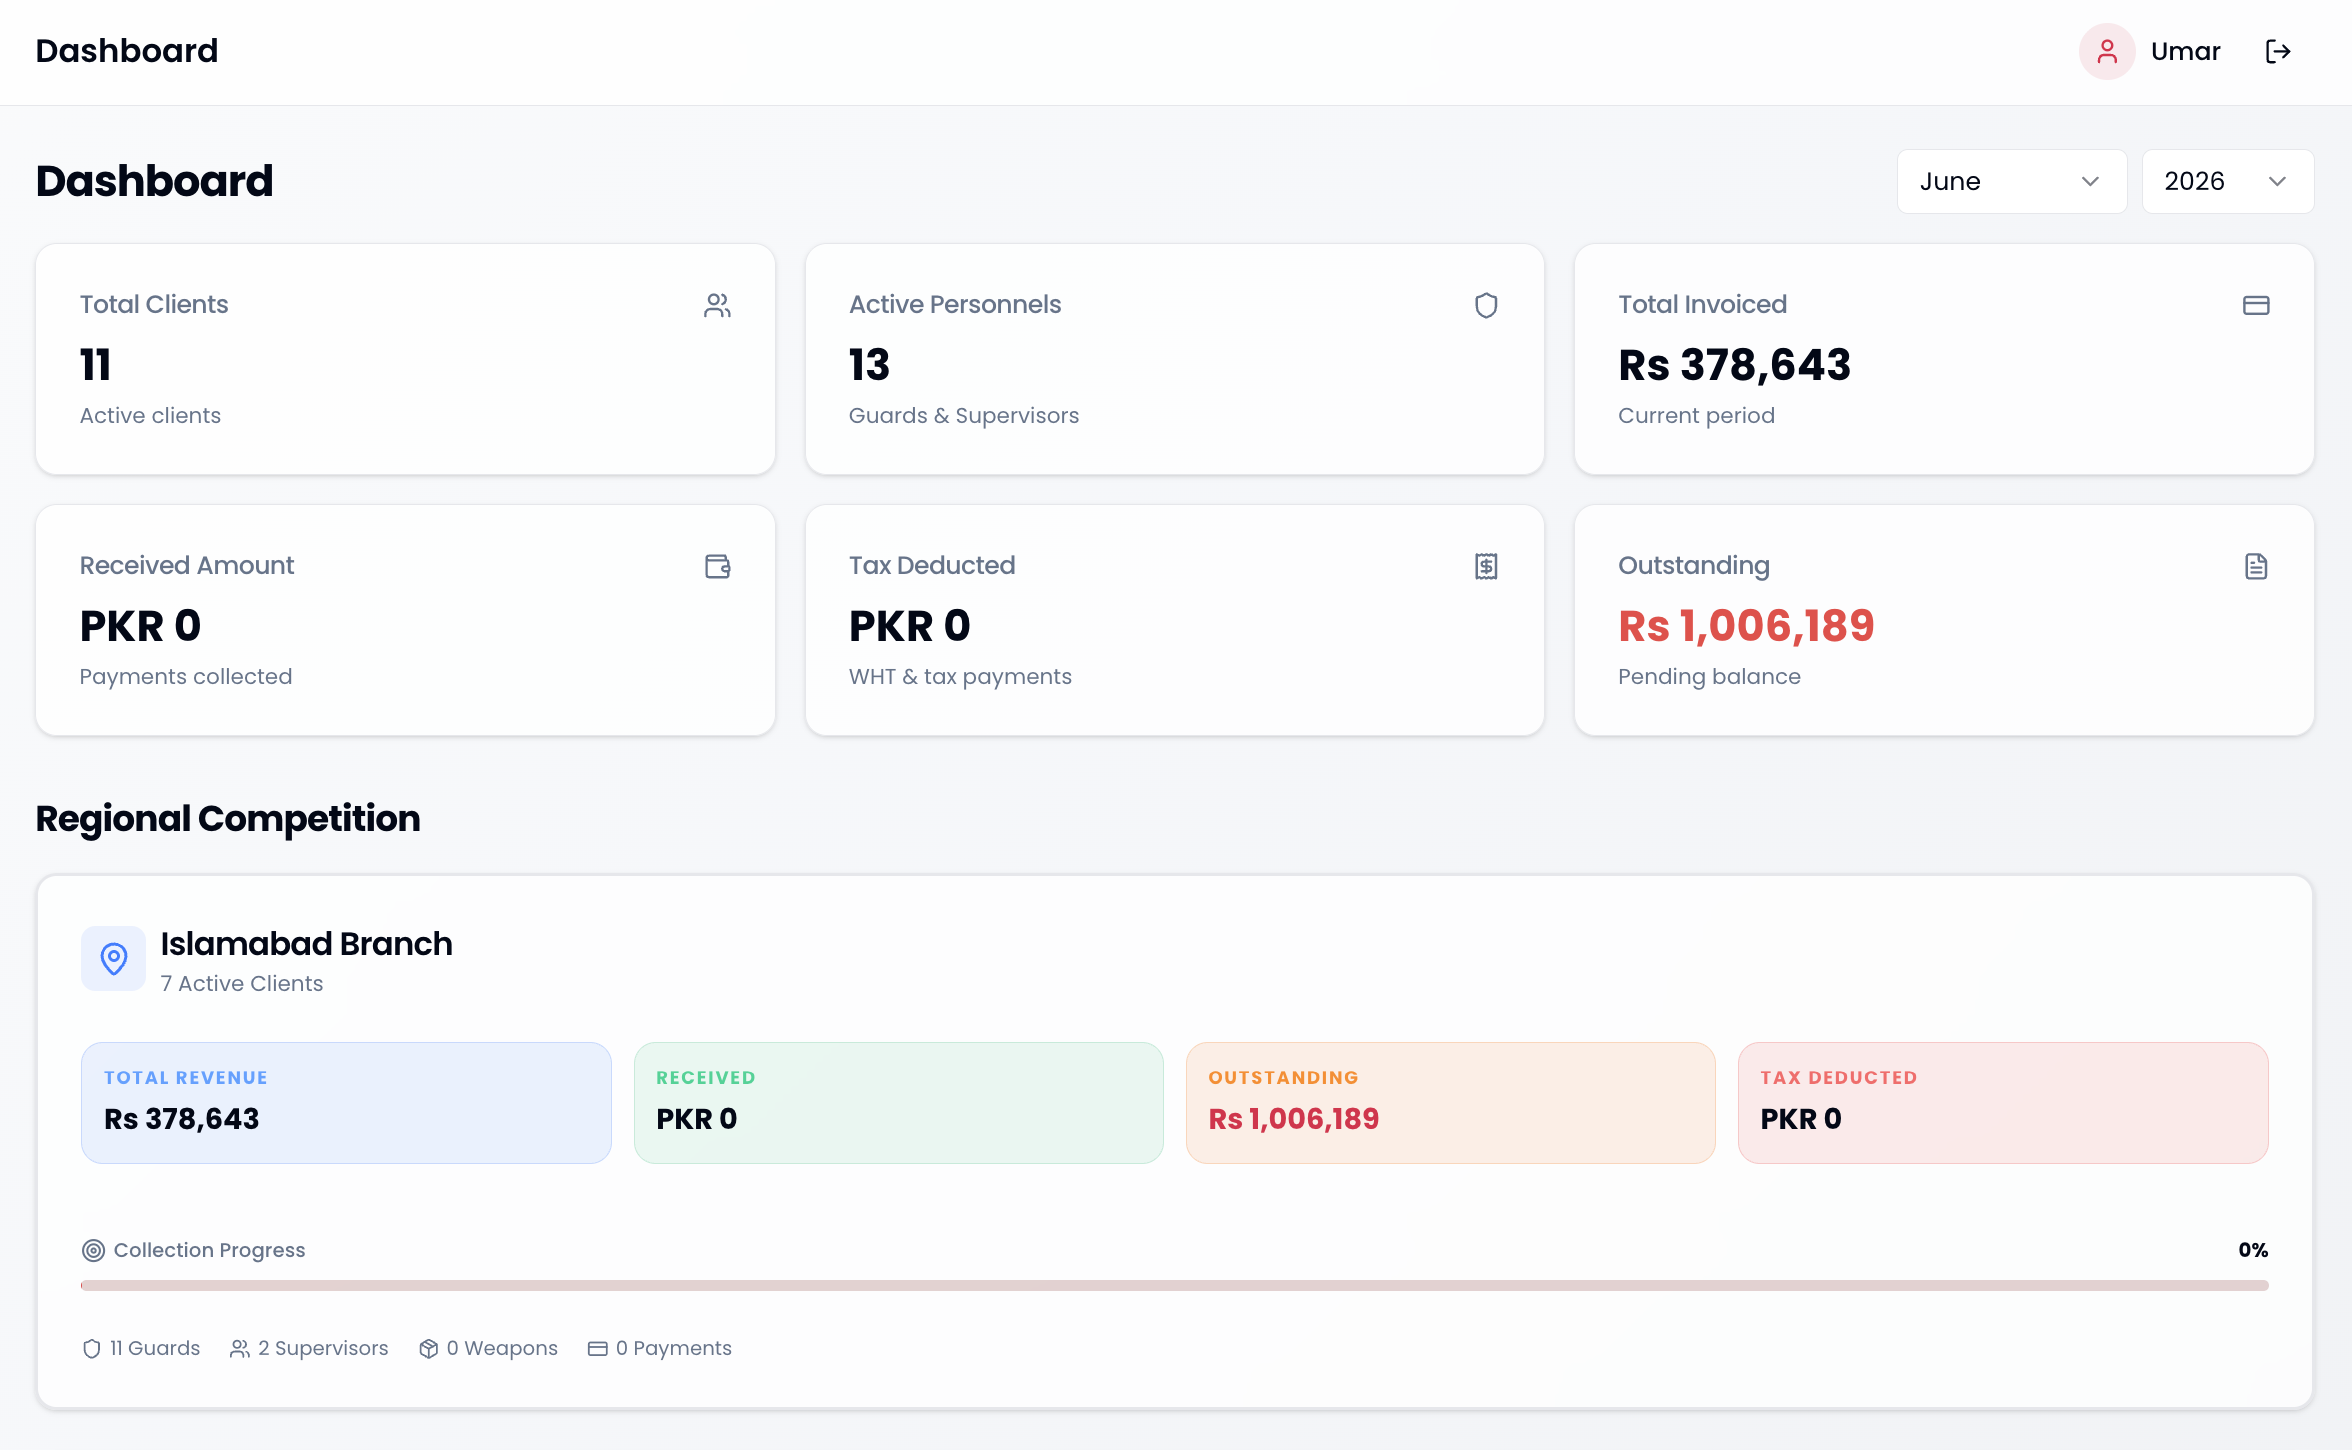
Task: Click the 'Active clients' subtitle
Action: 150,415
